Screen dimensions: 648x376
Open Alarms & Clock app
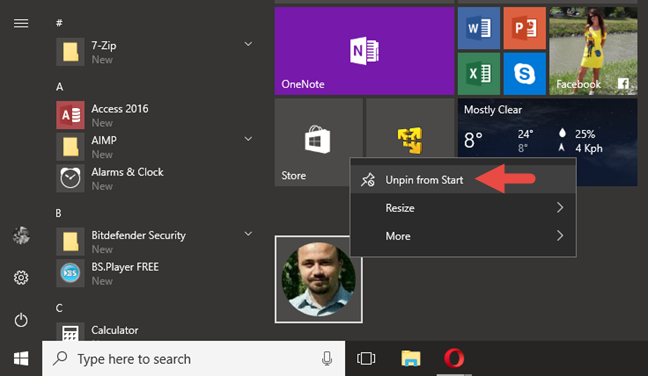click(x=156, y=178)
